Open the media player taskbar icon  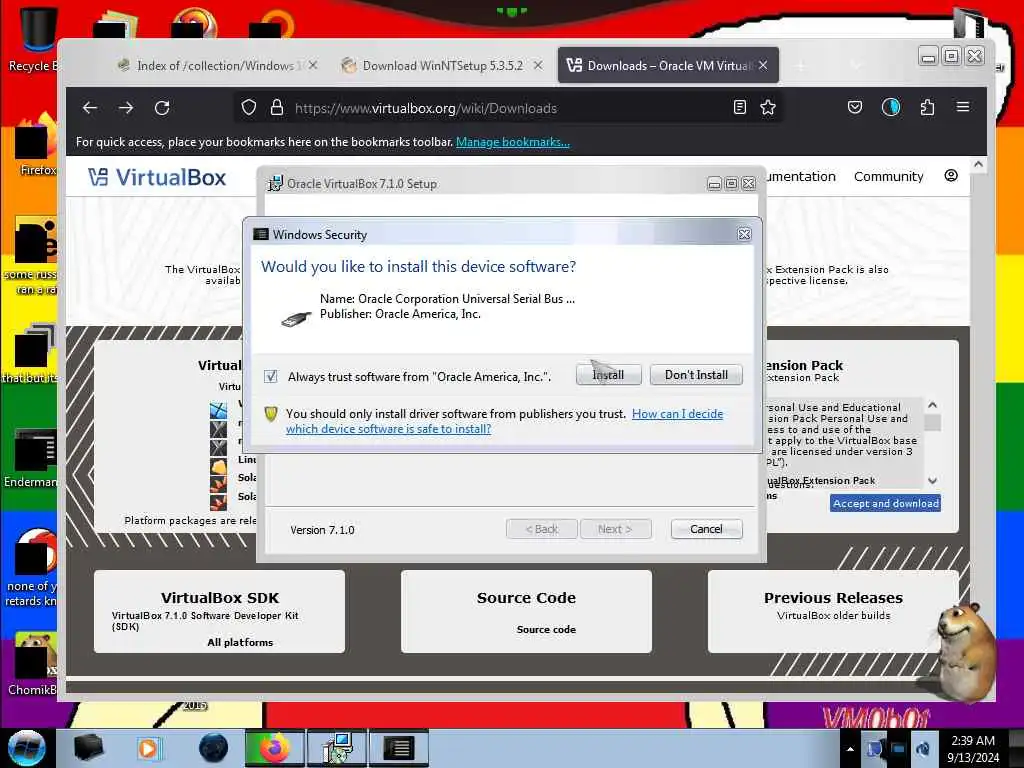(149, 748)
